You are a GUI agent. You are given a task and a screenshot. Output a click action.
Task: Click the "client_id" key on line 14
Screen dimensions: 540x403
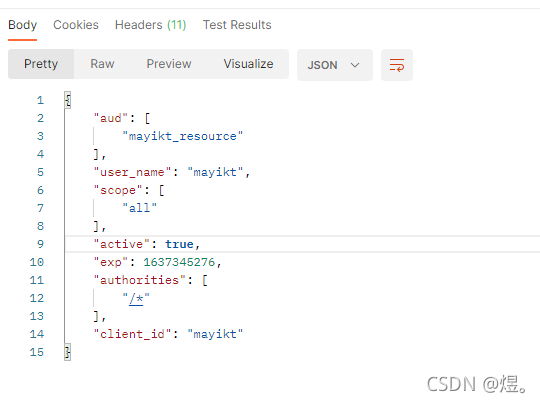click(132, 334)
